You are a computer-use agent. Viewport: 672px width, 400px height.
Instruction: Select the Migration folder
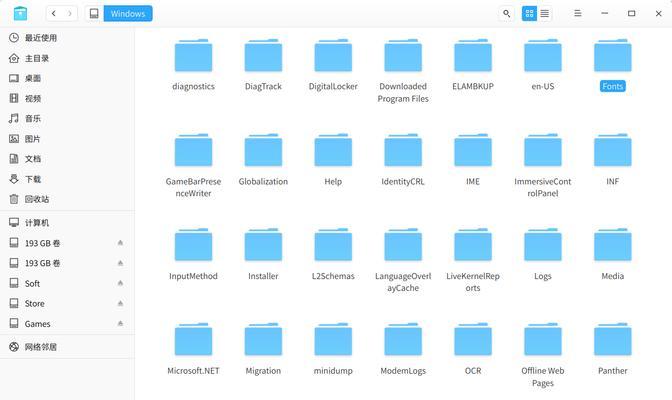pyautogui.click(x=263, y=349)
